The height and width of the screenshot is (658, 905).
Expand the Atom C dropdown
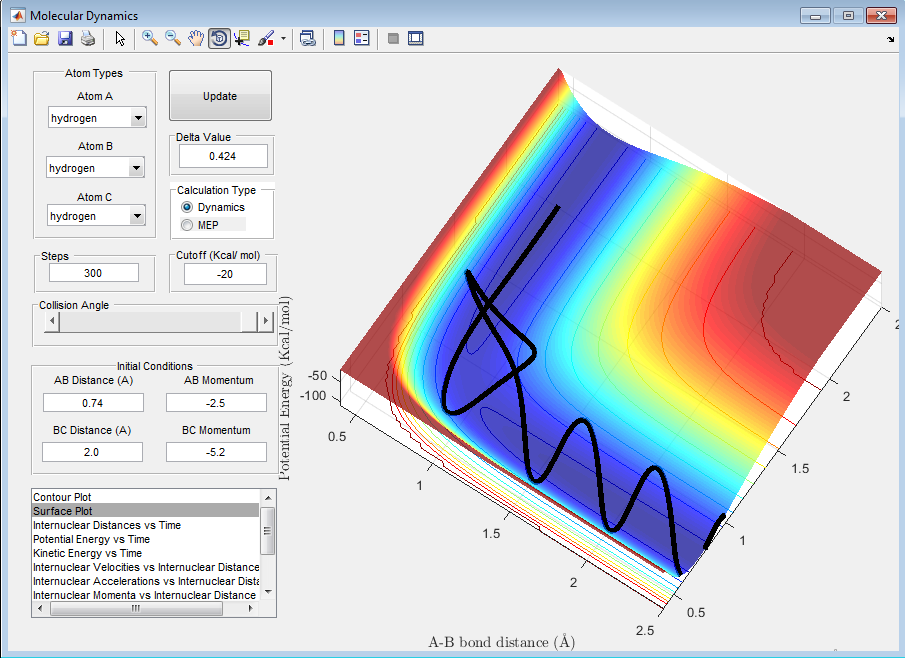pos(138,216)
